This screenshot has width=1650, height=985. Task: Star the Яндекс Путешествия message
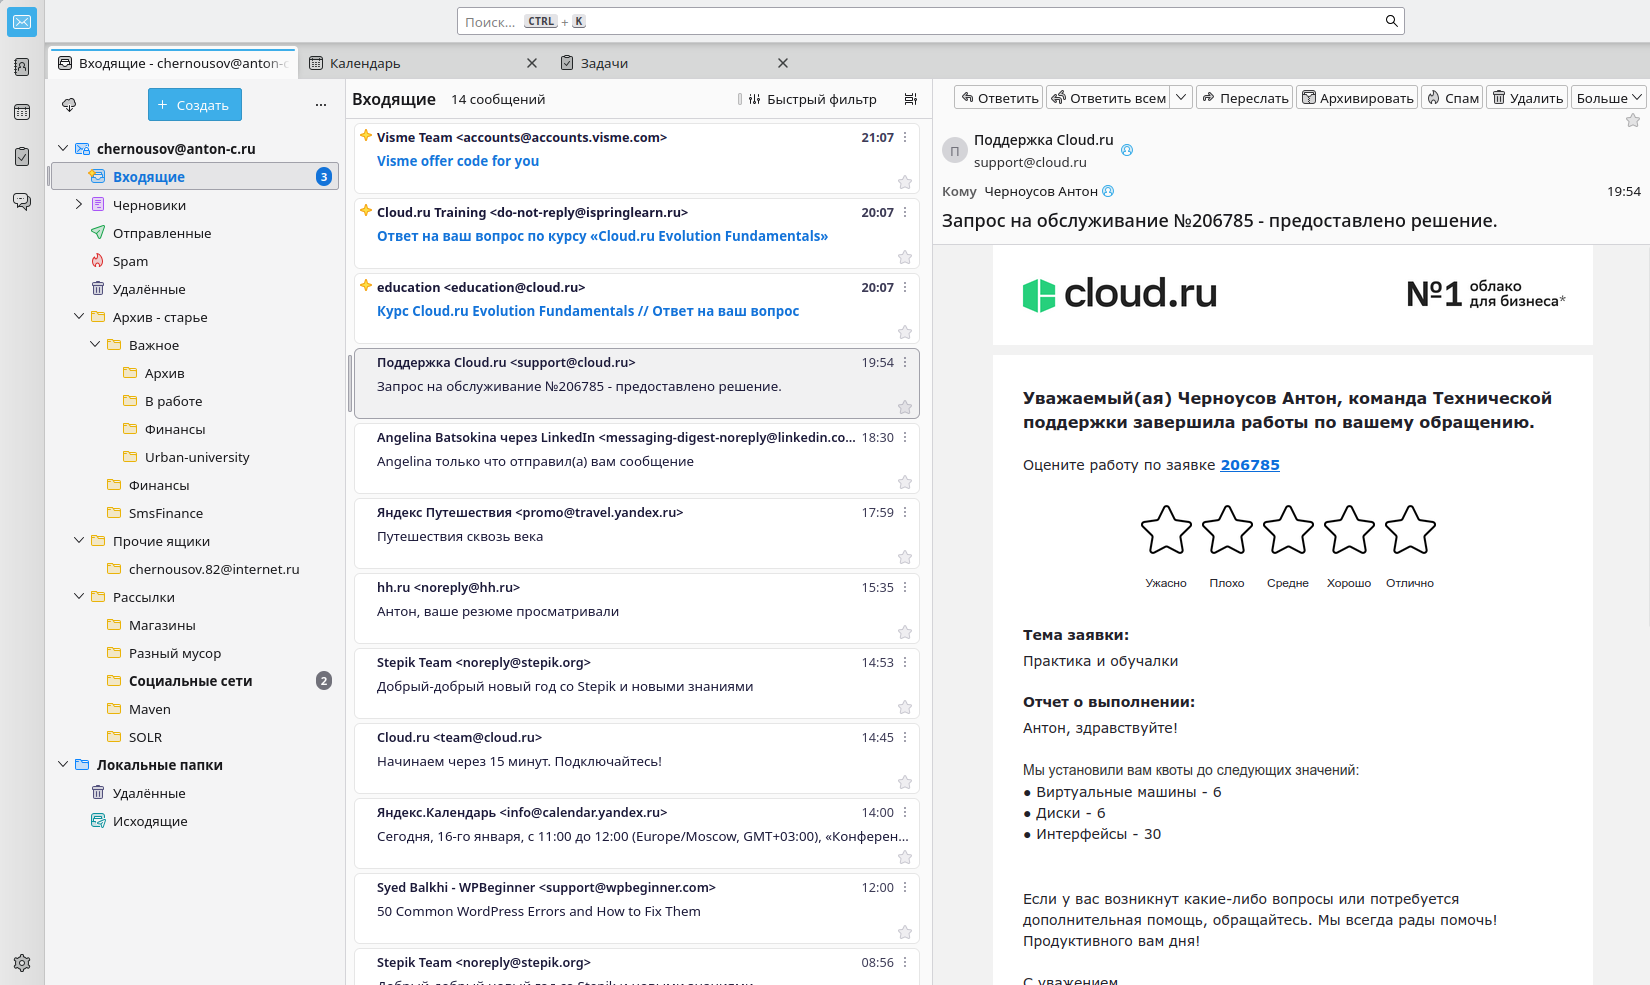coord(905,557)
